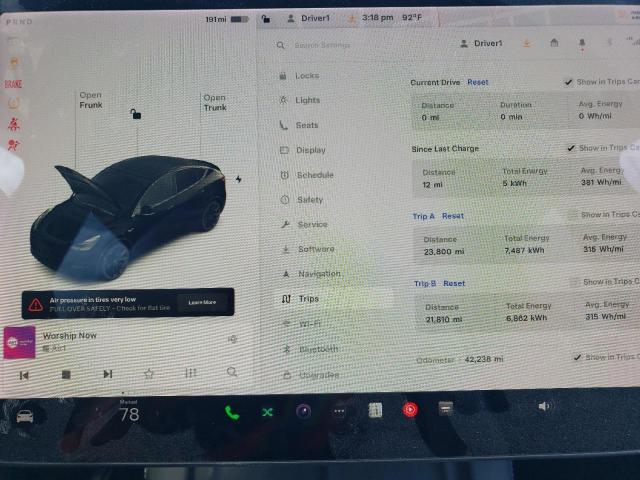Open the Upgrades menu item
The image size is (640, 480).
312,375
